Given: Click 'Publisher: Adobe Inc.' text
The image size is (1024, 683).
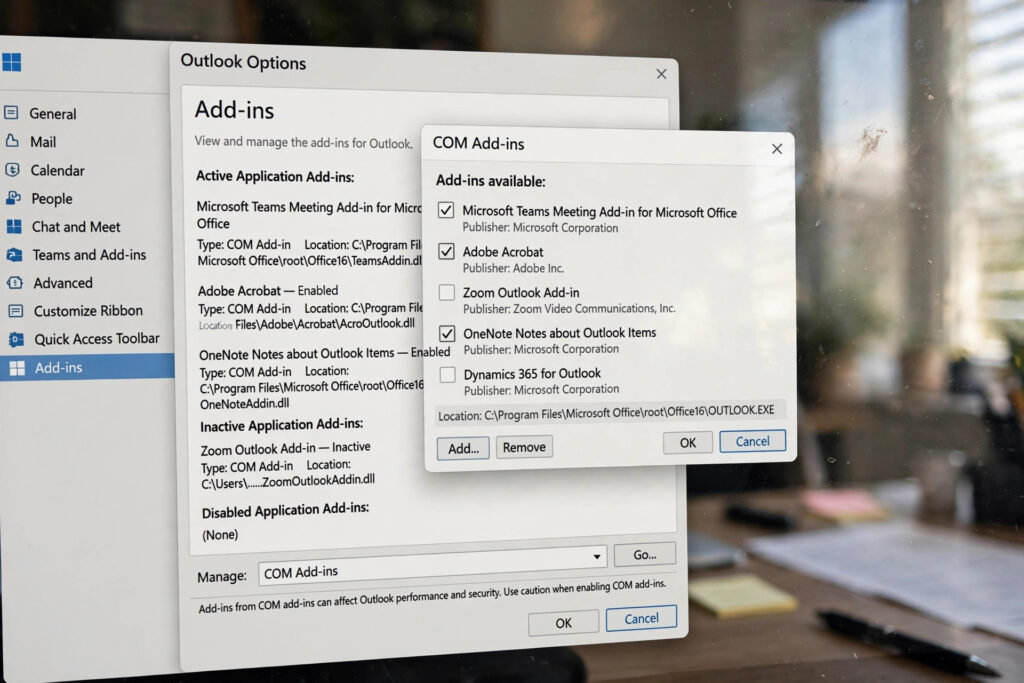Looking at the screenshot, I should point(513,268).
